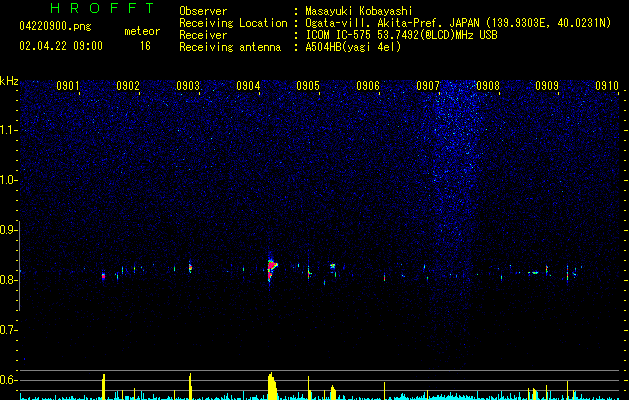Select the file name 04220900.png
The height and width of the screenshot is (400, 629).
pos(55,26)
